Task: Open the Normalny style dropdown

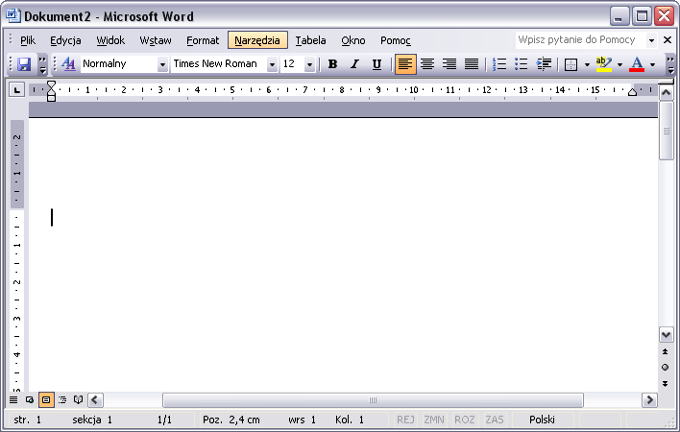Action: point(162,65)
